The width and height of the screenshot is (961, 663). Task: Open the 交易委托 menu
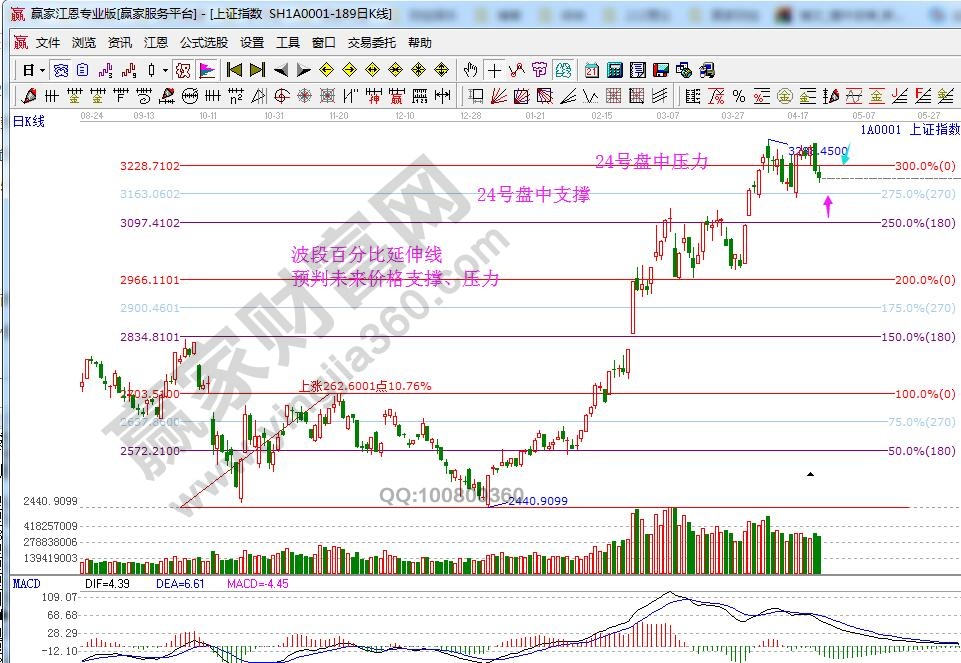371,43
